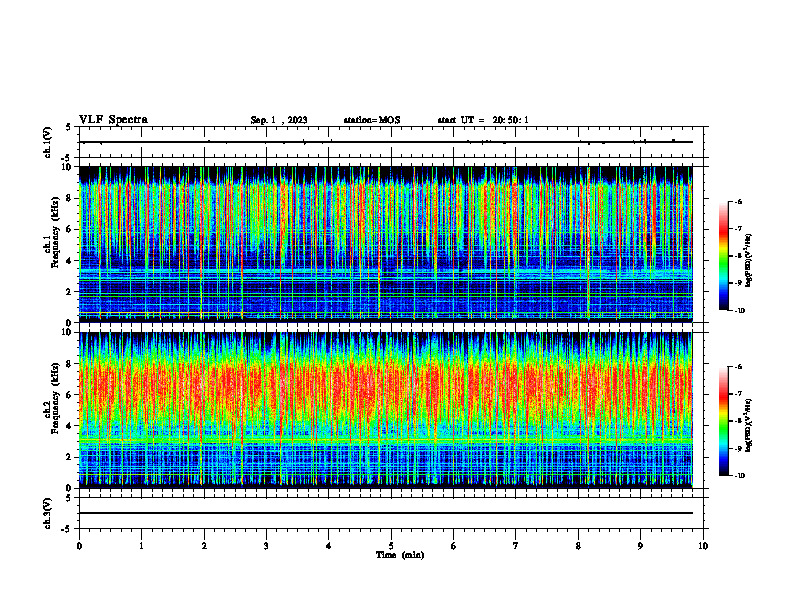Click the time axis tick label "4"
Image resolution: width=792 pixels, height=612 pixels.
click(x=329, y=546)
